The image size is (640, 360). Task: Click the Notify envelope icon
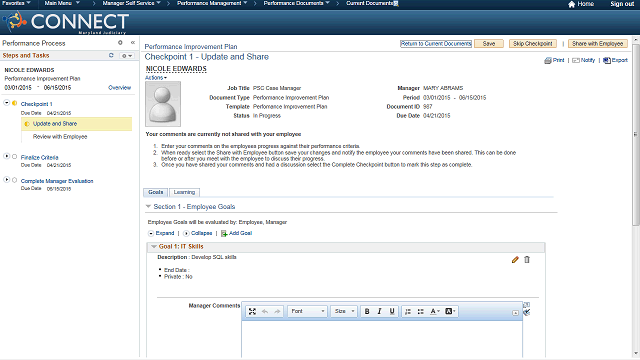point(576,60)
